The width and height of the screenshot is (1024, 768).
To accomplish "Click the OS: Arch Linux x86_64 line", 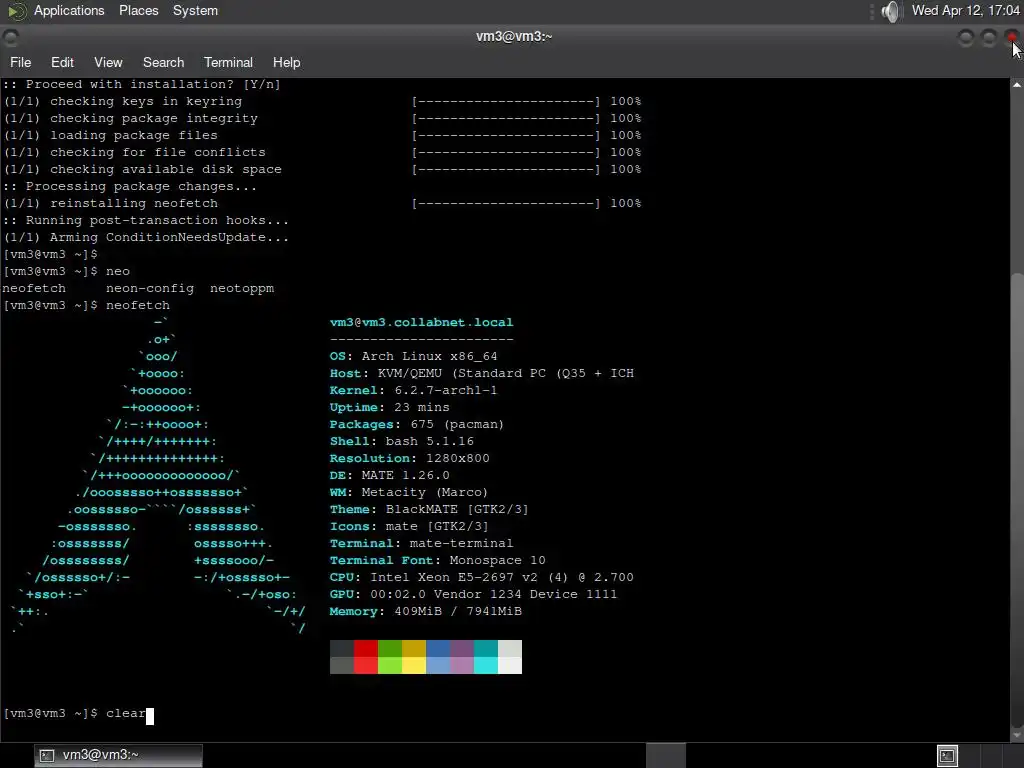I will (413, 357).
